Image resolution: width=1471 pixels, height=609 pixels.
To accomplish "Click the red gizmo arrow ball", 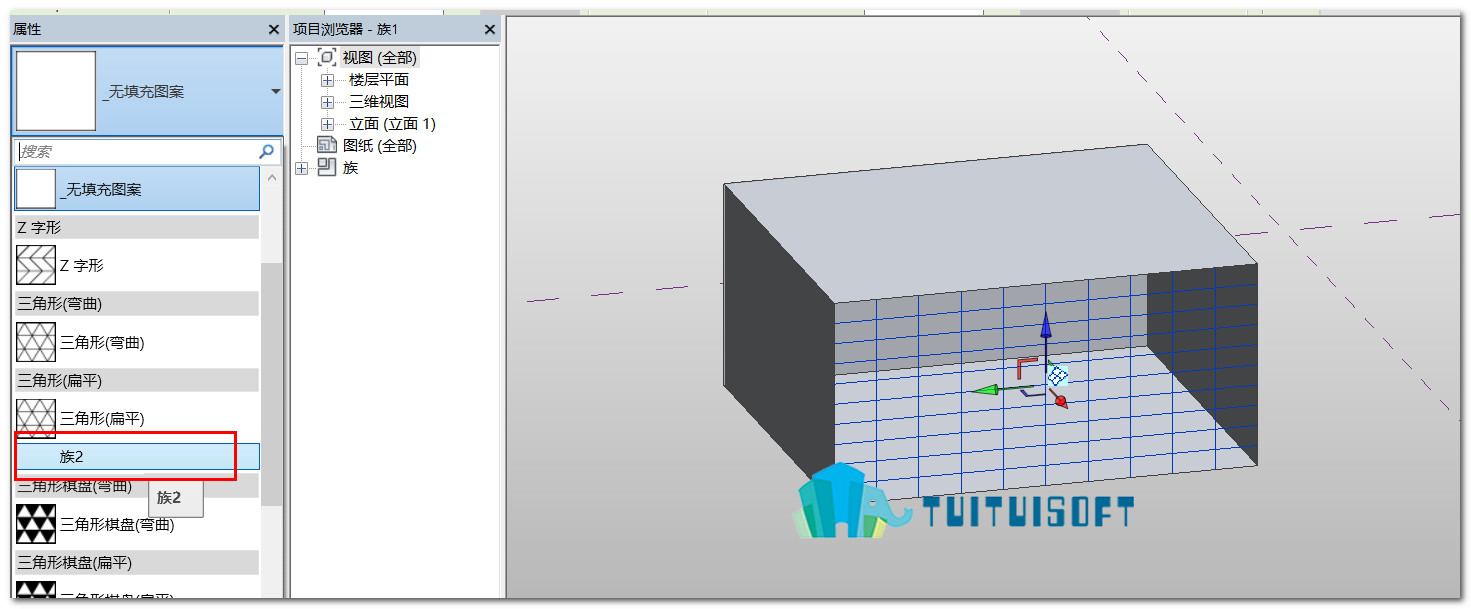I will (x=1061, y=402).
